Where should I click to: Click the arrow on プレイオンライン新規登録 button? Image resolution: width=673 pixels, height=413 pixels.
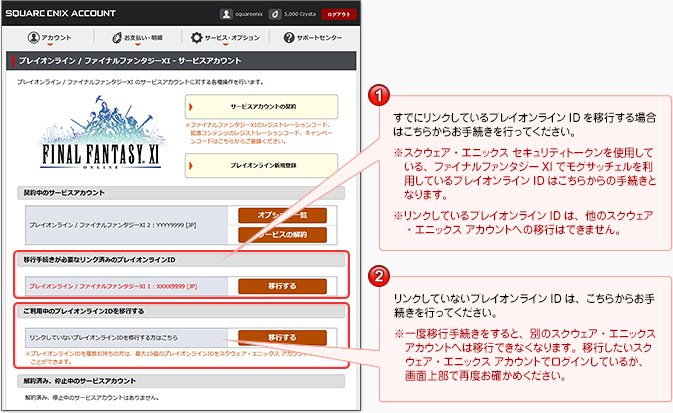tap(191, 166)
